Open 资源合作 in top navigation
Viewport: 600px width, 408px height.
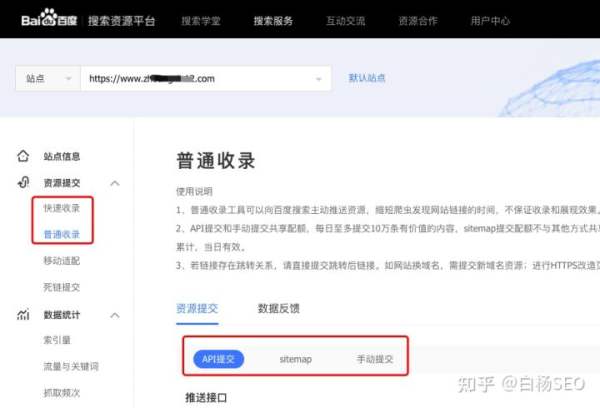[x=418, y=21]
